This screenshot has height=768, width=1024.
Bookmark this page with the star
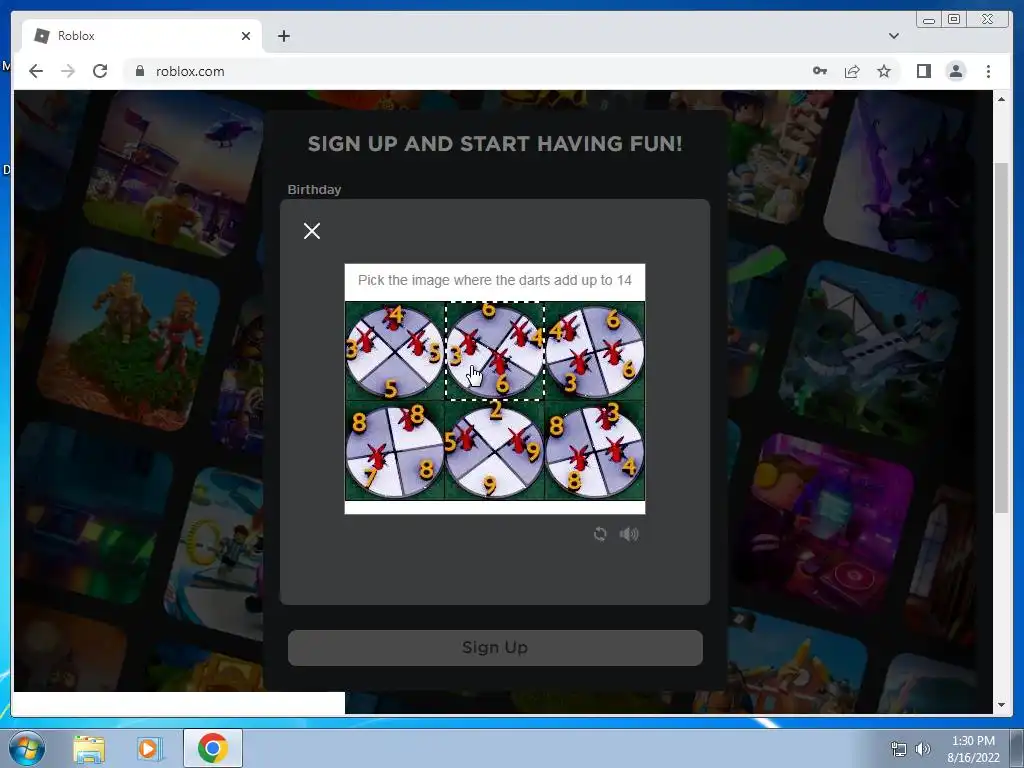[884, 71]
